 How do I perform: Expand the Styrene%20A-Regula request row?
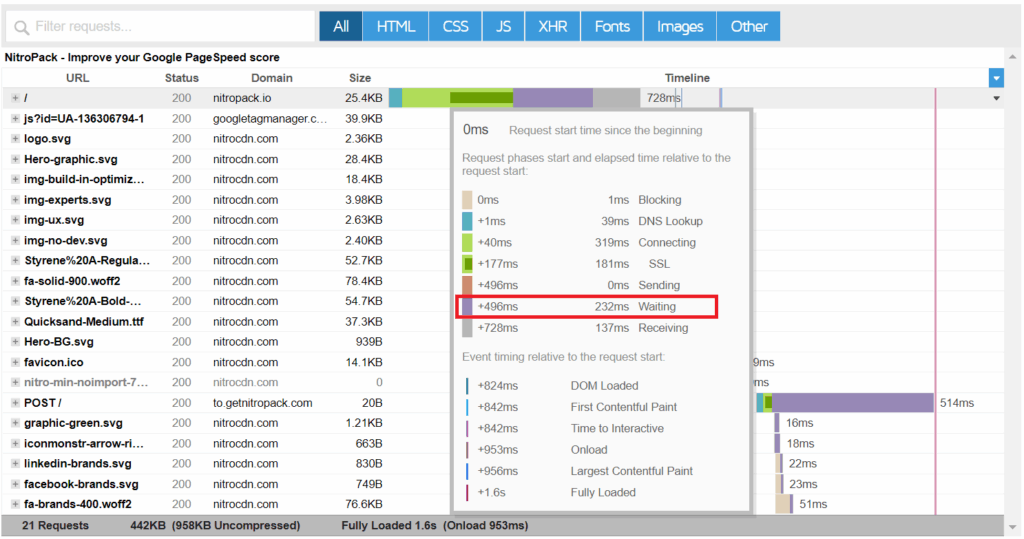tap(15, 260)
